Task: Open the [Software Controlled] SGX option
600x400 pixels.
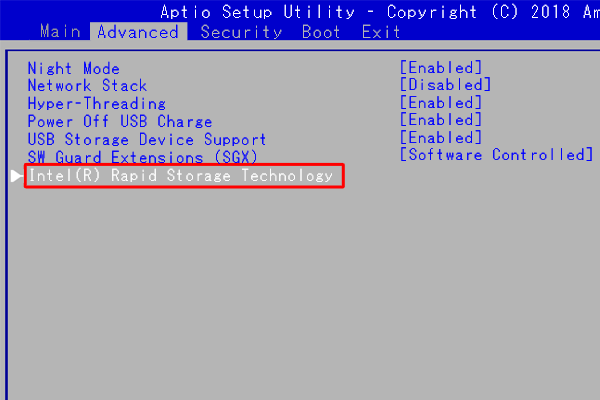Action: [496, 156]
